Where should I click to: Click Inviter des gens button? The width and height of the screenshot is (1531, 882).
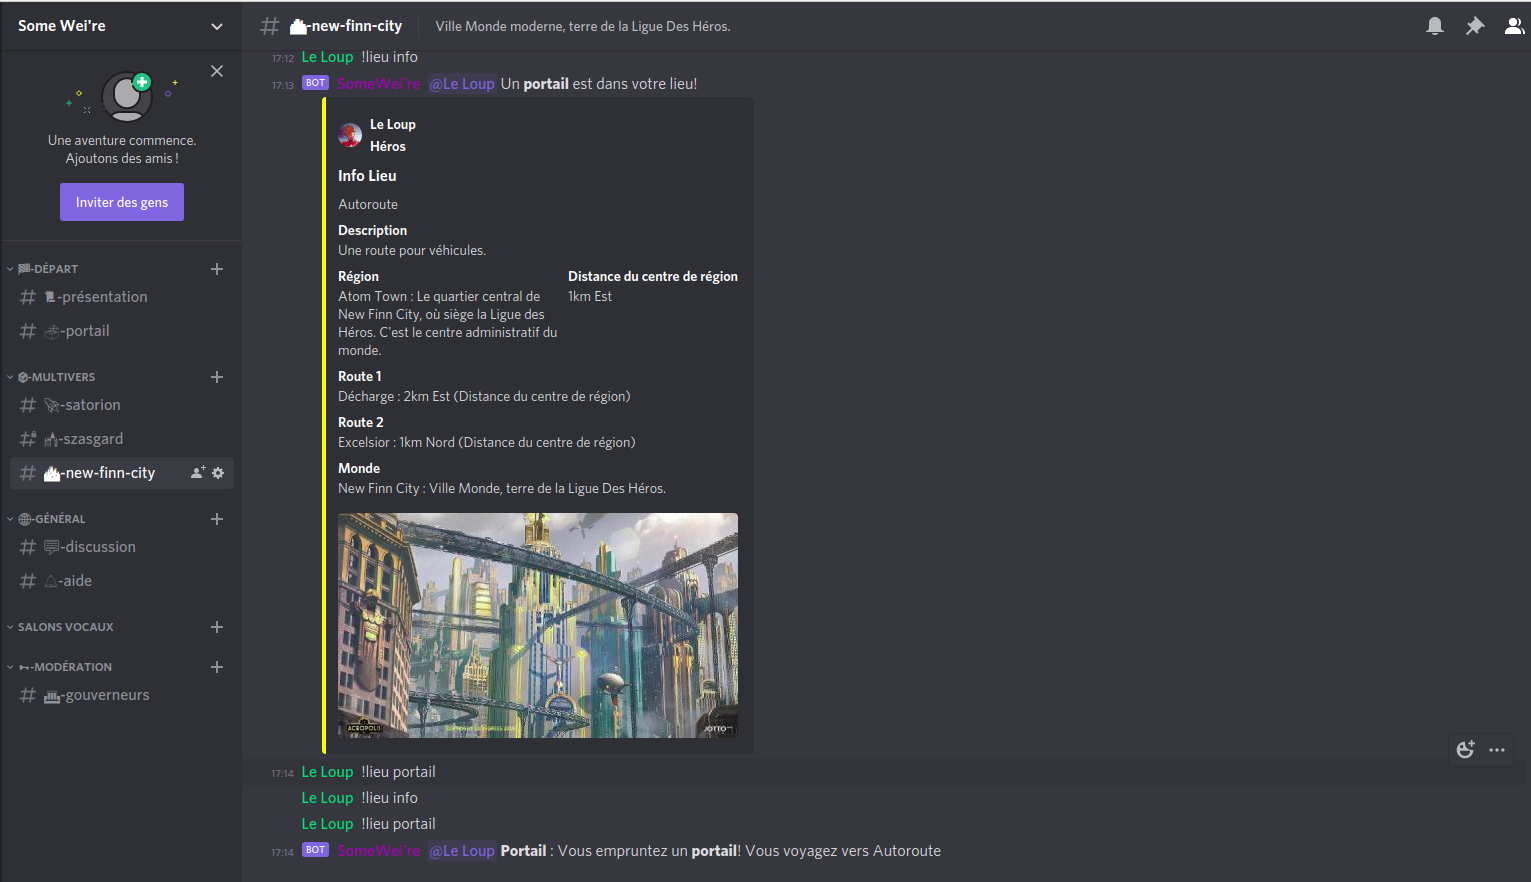(x=122, y=202)
